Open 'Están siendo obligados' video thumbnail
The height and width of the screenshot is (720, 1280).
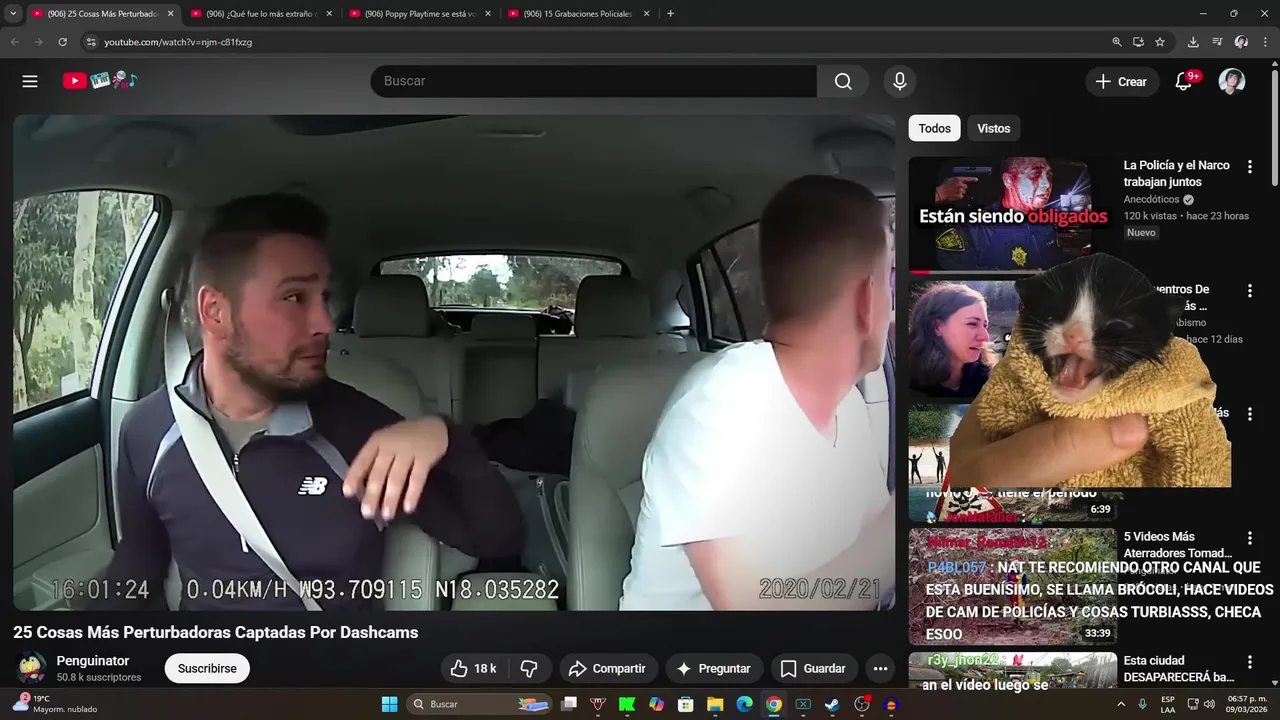(1011, 214)
